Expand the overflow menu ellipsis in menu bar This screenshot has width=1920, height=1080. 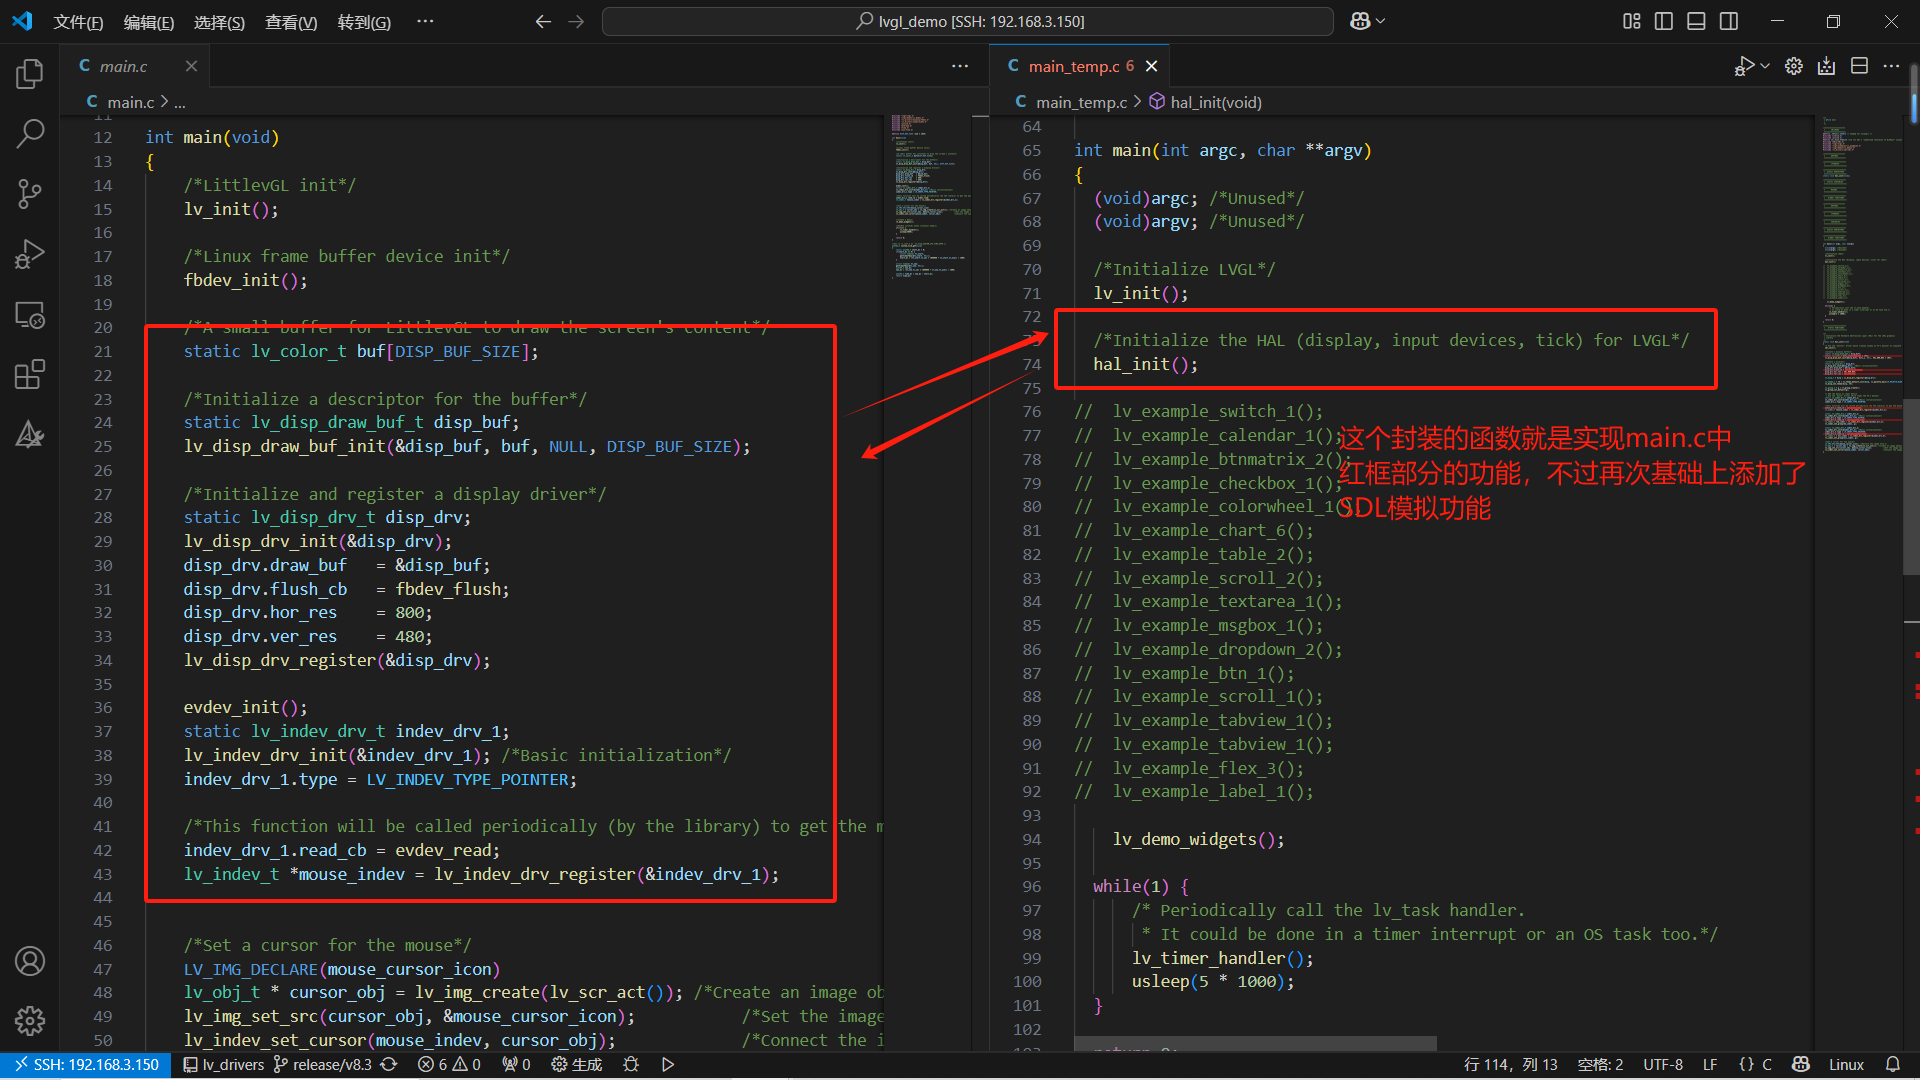(x=425, y=21)
